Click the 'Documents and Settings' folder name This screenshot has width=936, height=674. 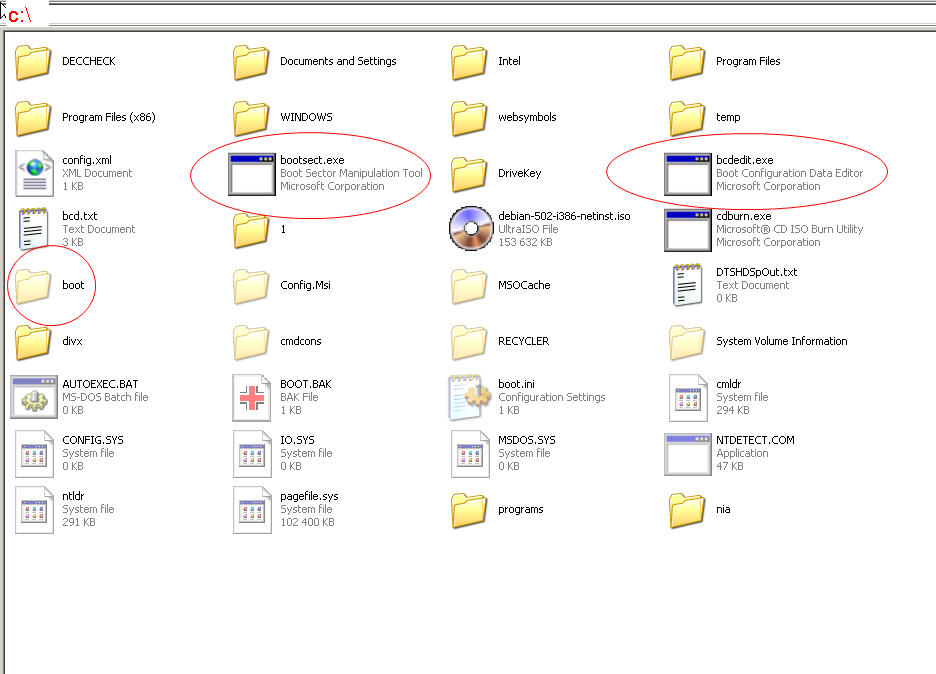338,61
